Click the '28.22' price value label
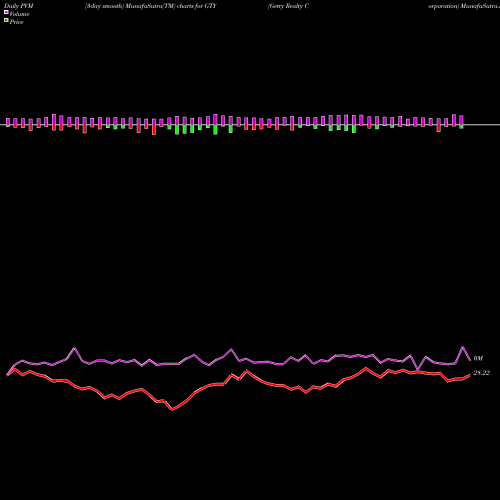500x500 pixels. click(481, 373)
